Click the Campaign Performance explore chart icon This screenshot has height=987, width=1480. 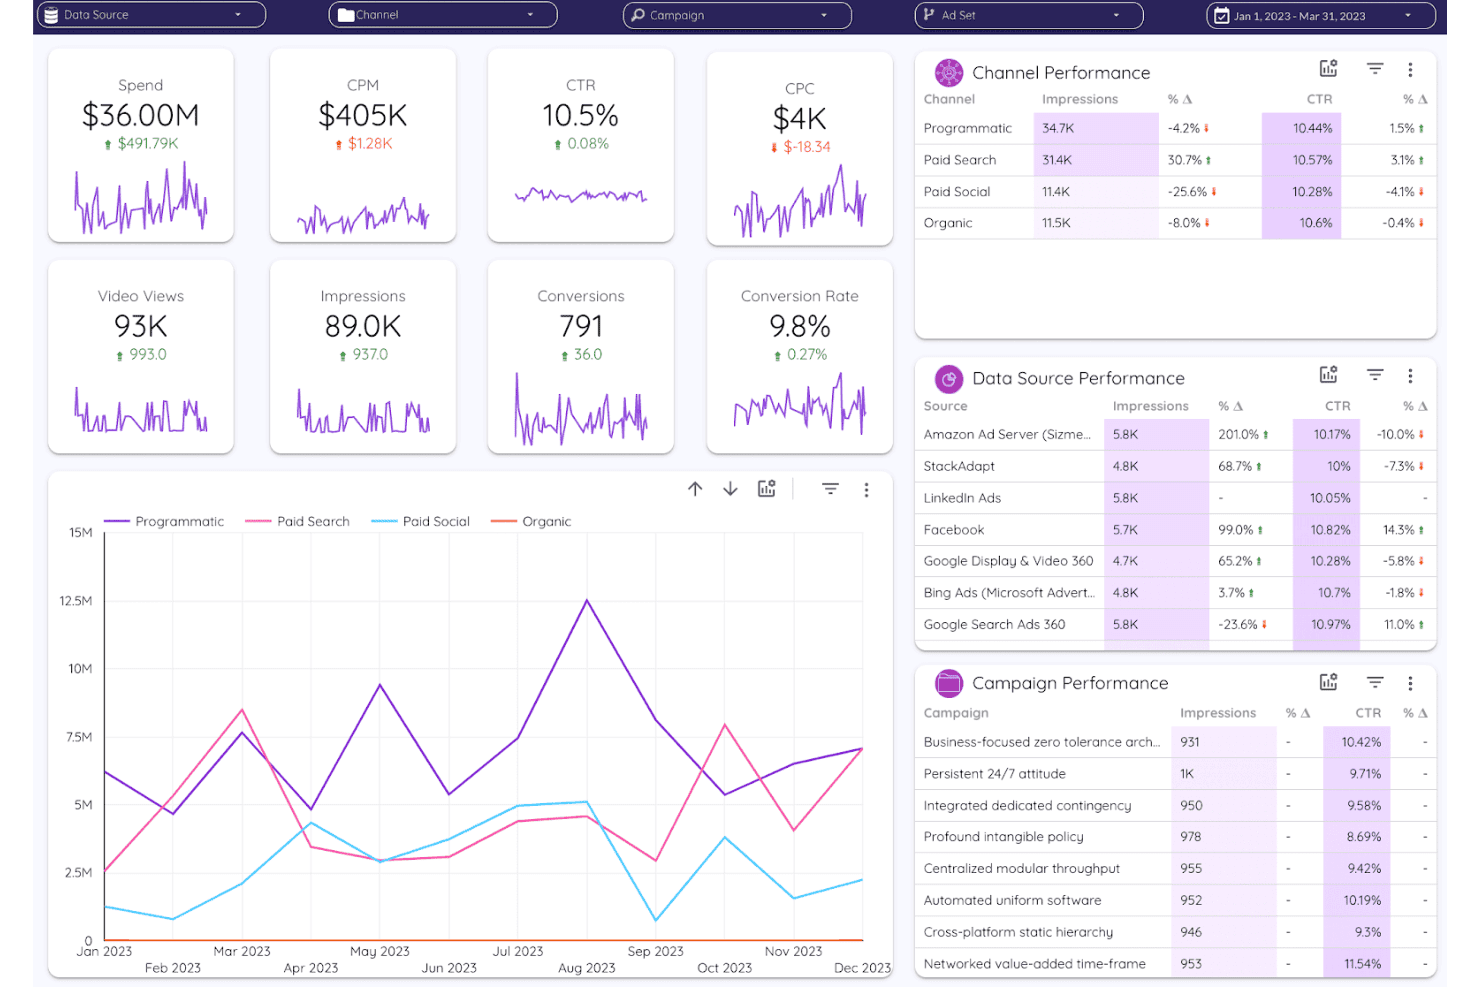1328,682
